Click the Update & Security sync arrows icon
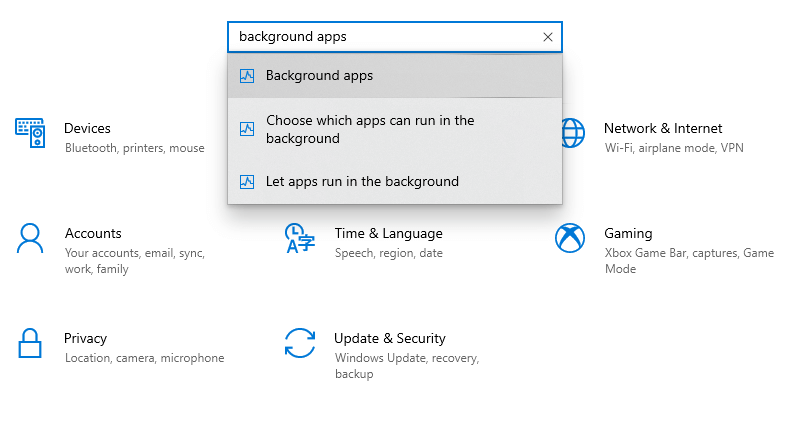Viewport: 800px width, 442px height. (x=299, y=343)
